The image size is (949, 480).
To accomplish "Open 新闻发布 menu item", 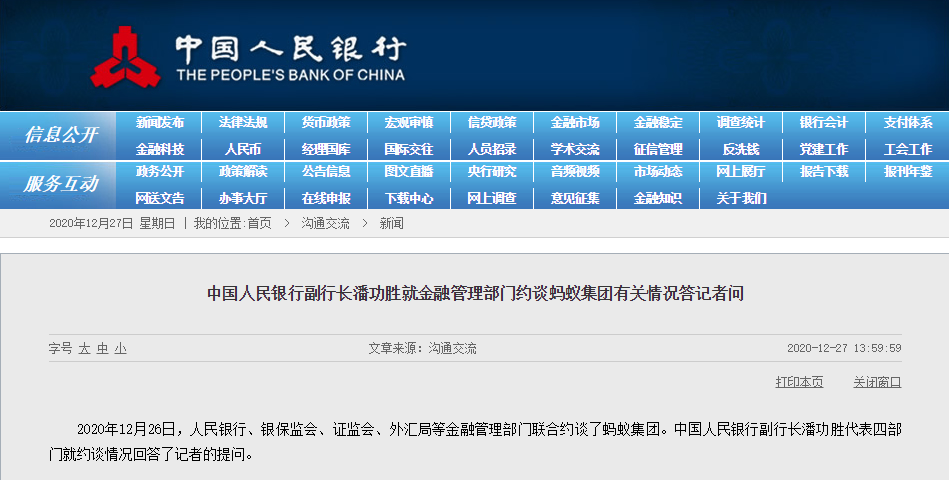I will click(160, 122).
